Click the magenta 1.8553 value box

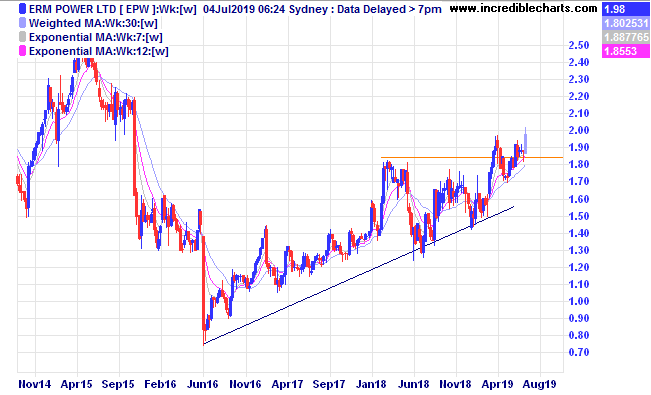click(x=625, y=51)
